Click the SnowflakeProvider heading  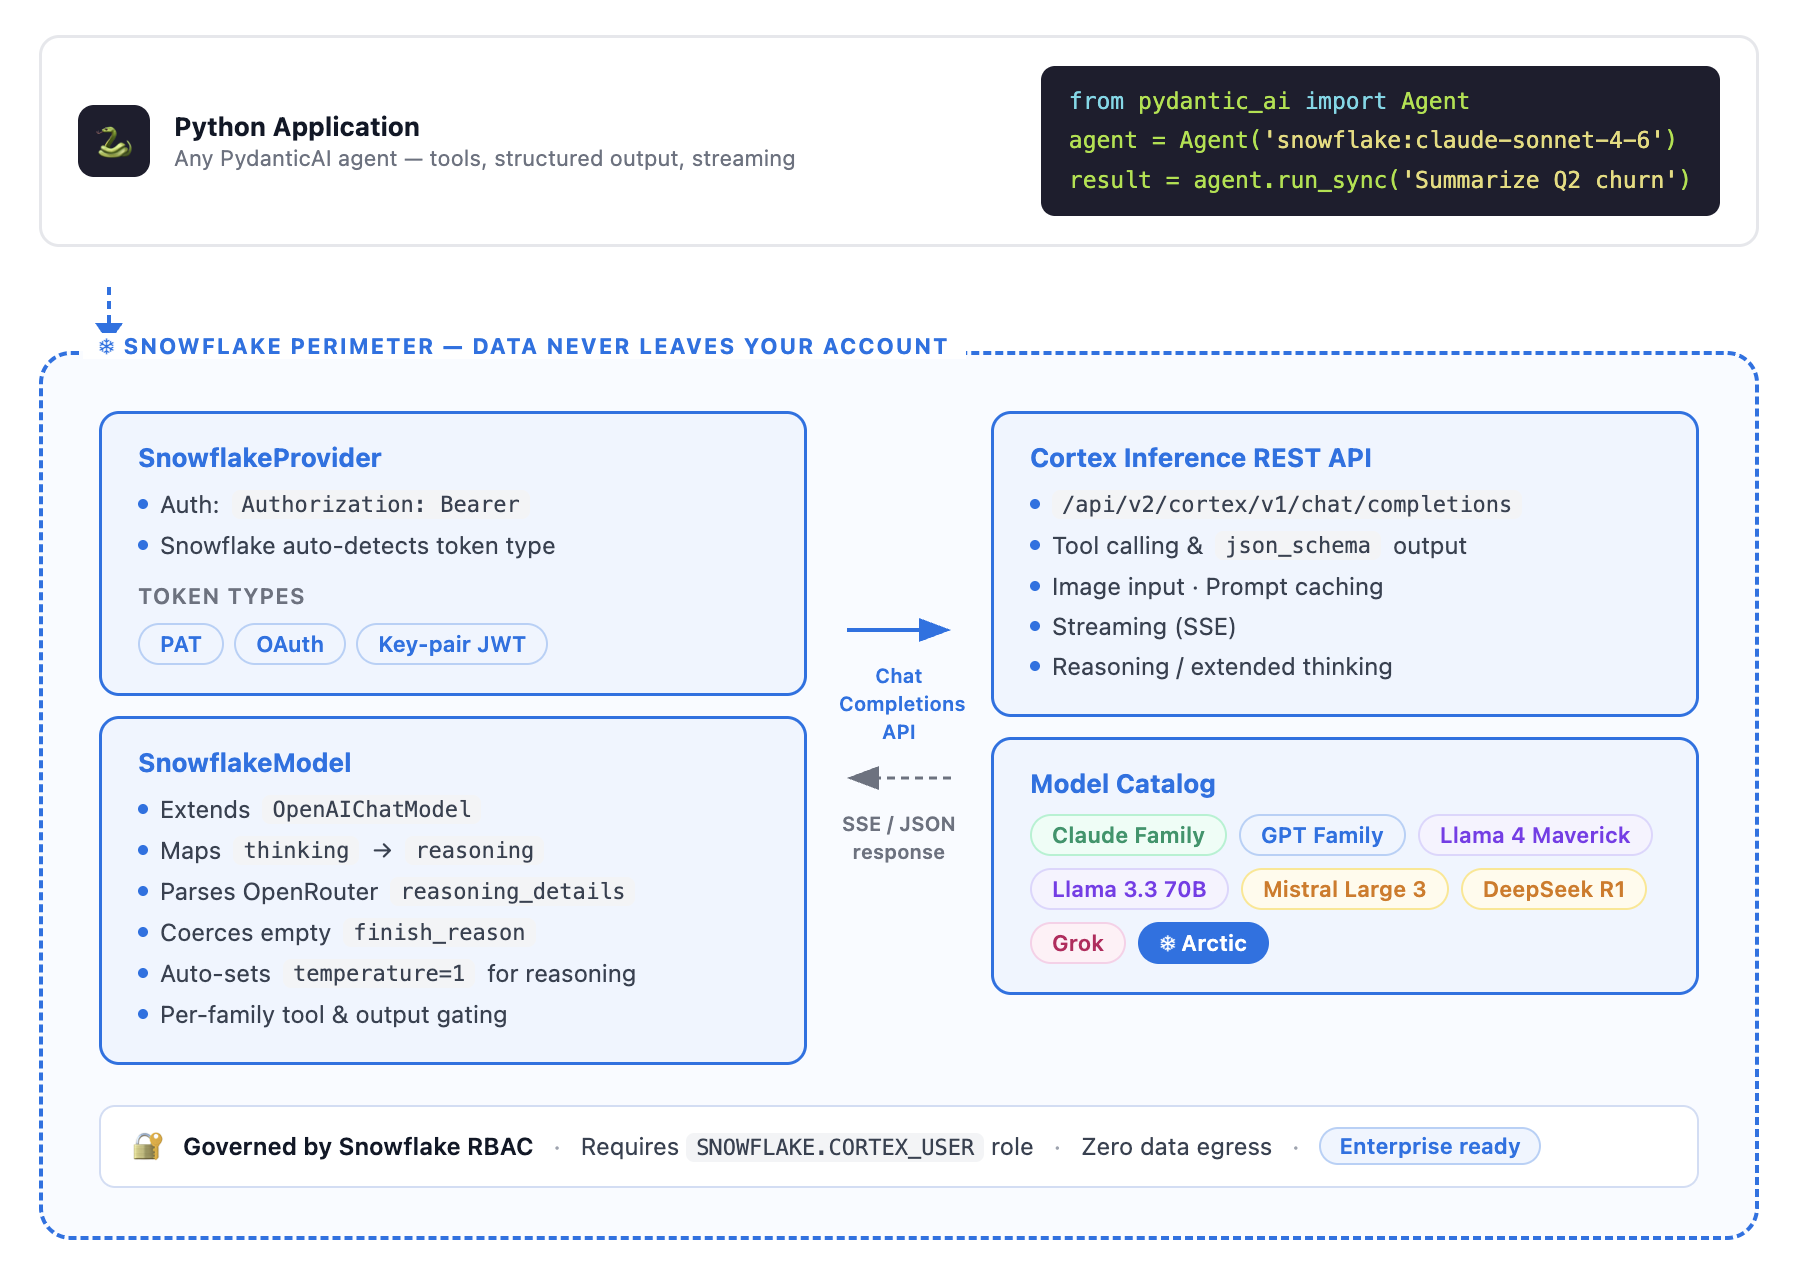click(x=260, y=458)
